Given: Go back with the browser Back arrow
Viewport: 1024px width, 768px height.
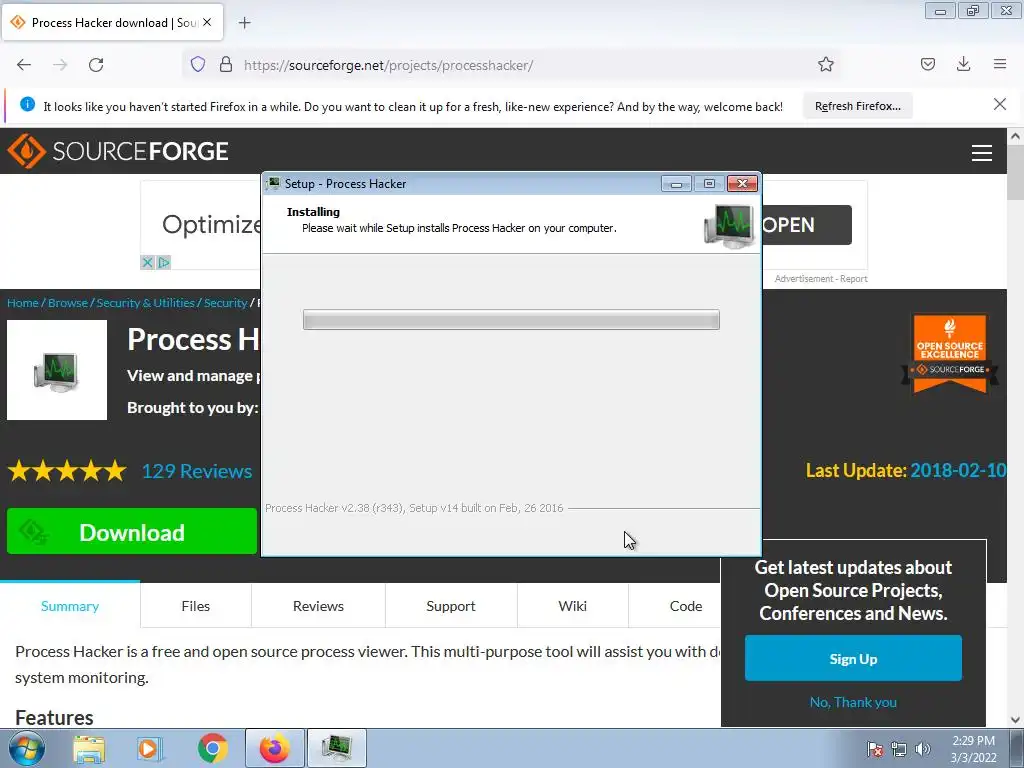Looking at the screenshot, I should coord(24,65).
